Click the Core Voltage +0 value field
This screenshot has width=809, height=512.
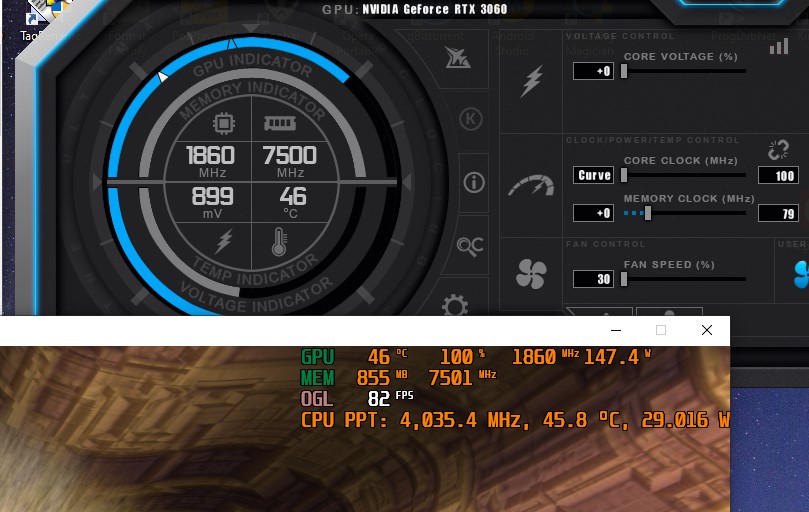click(593, 71)
